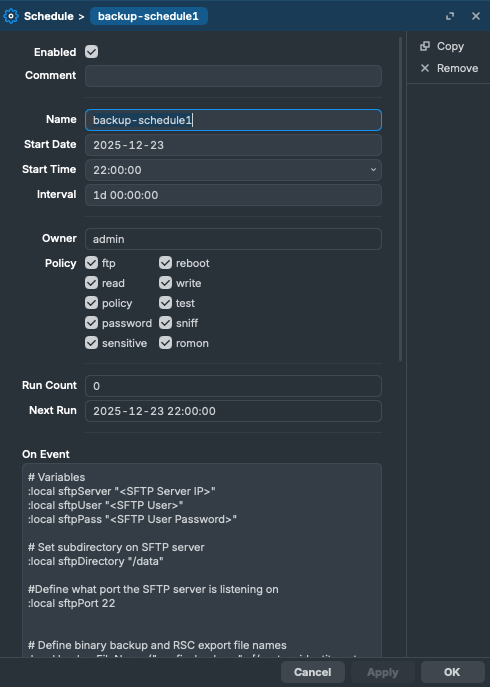The height and width of the screenshot is (687, 490).
Task: Uncheck the sensitive policy option
Action: pos(92,343)
